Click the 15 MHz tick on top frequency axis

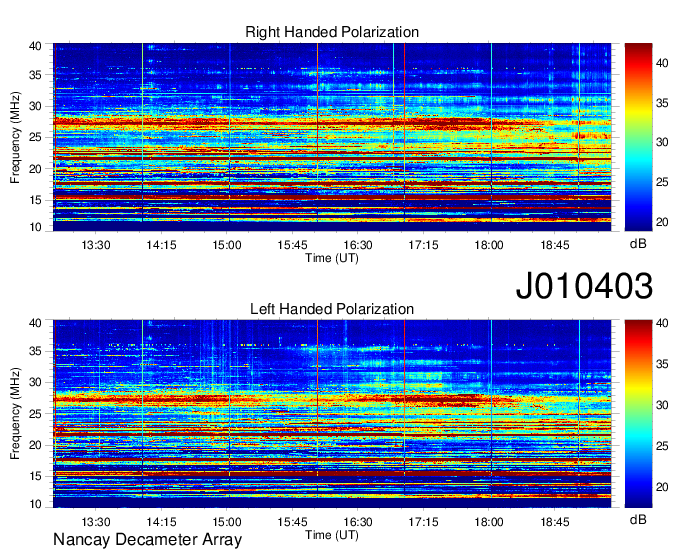36,200
